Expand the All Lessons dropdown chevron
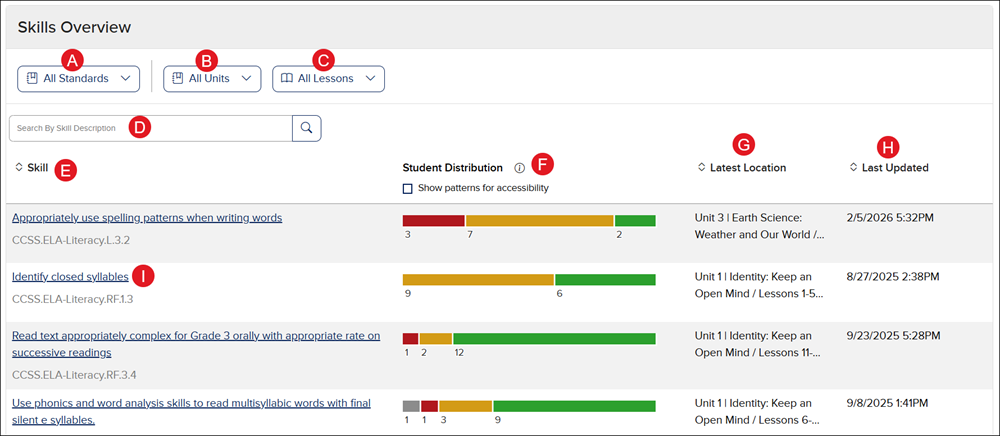 (x=370, y=78)
